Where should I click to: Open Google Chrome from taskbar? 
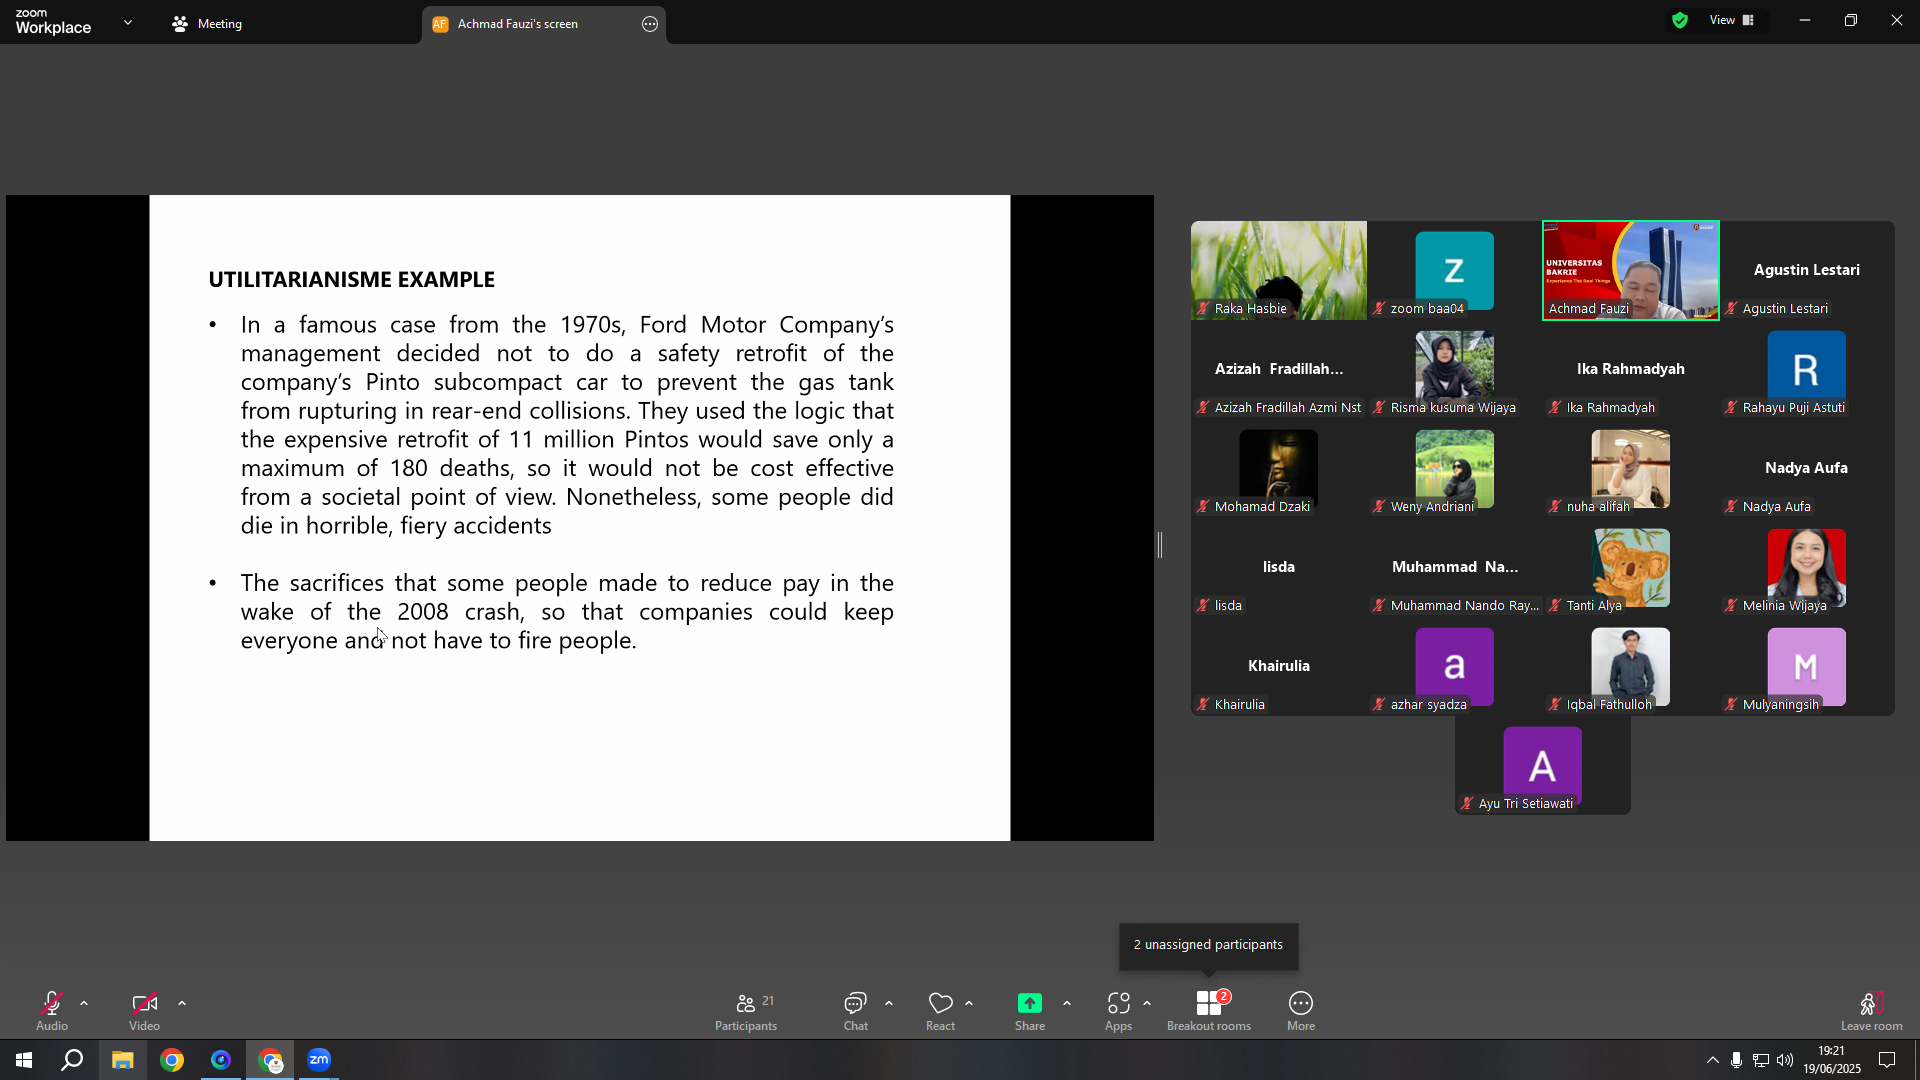click(x=172, y=1060)
